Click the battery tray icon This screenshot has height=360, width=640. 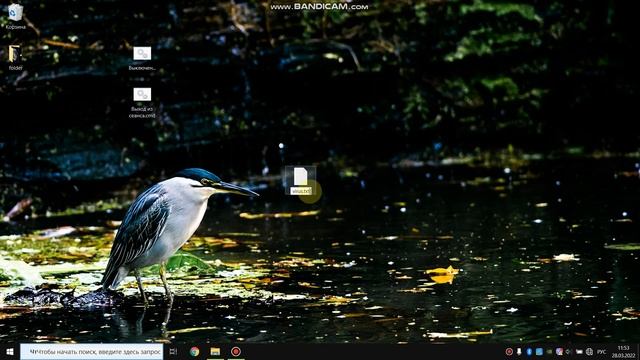click(x=579, y=351)
